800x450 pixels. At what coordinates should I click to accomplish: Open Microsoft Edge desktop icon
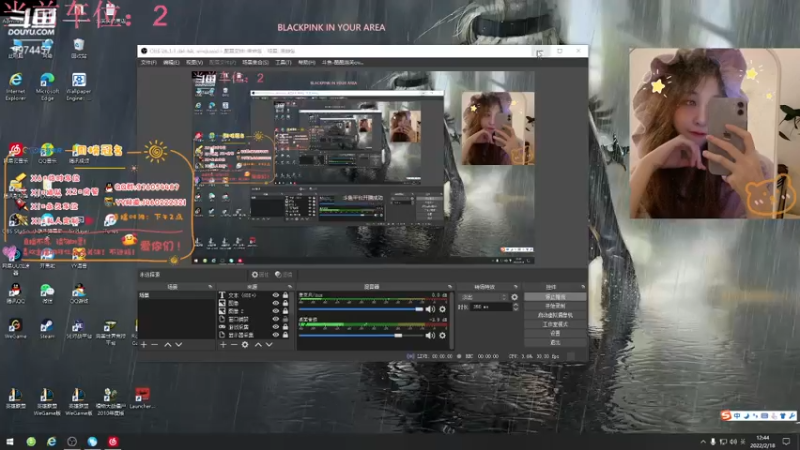(47, 86)
